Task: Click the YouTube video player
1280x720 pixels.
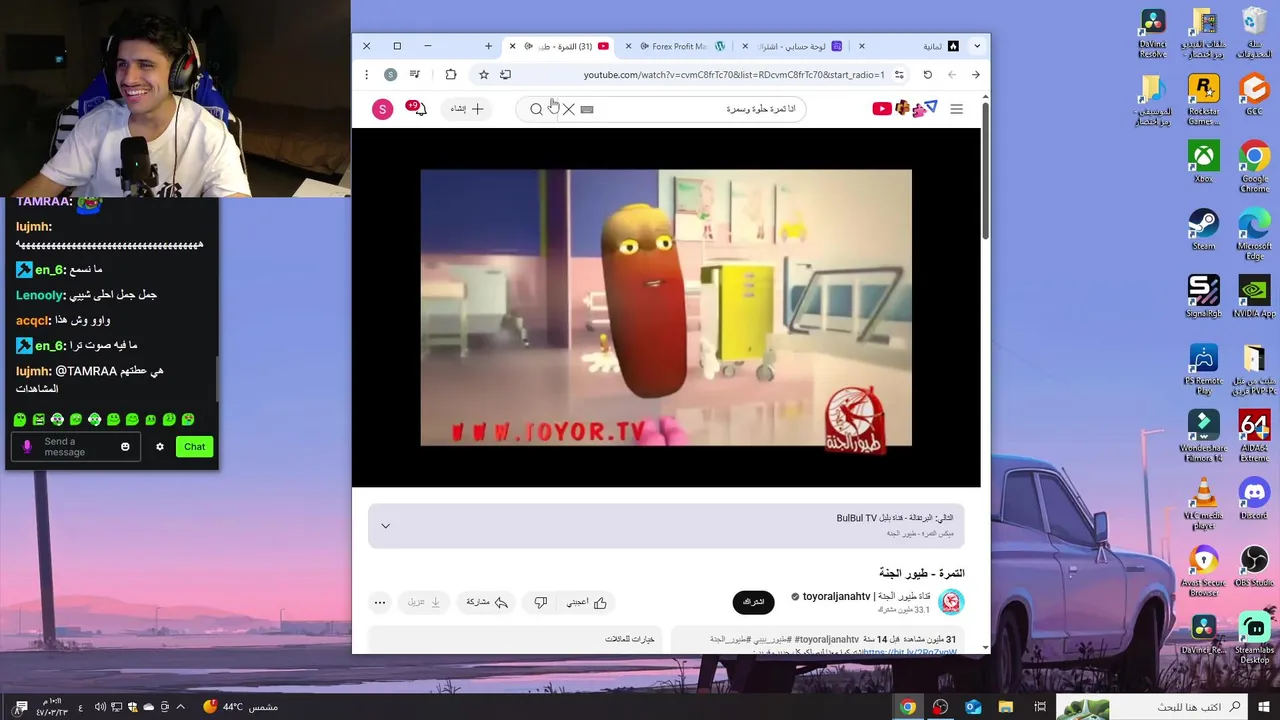Action: 666,307
